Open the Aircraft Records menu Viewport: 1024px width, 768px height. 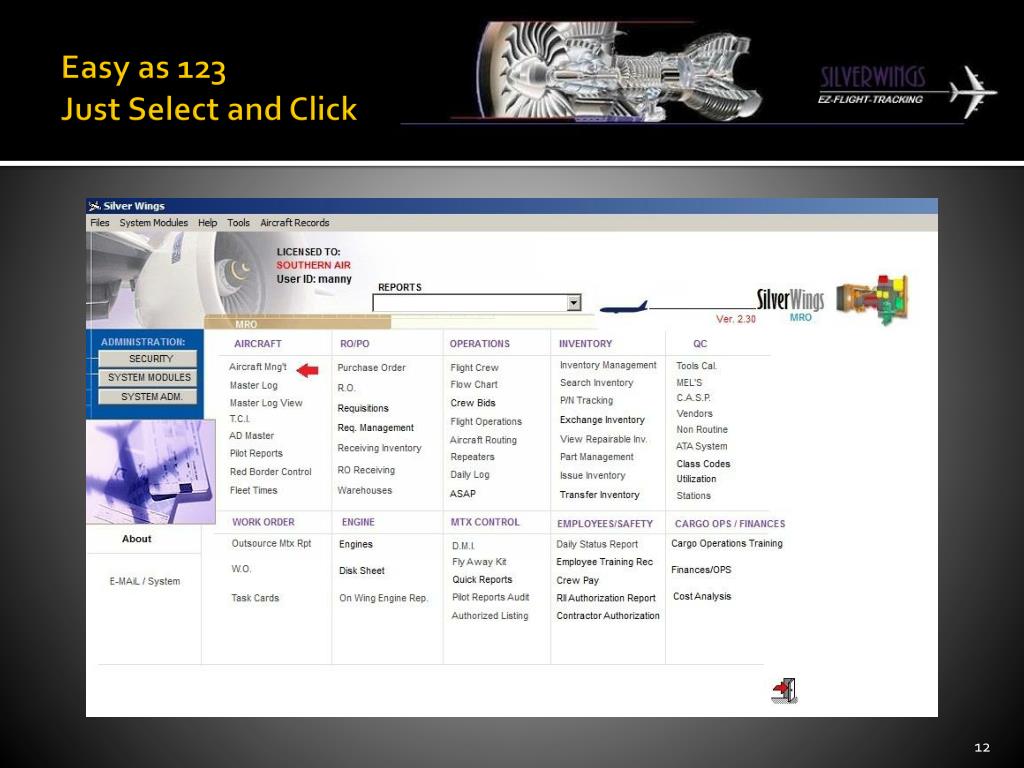coord(295,223)
